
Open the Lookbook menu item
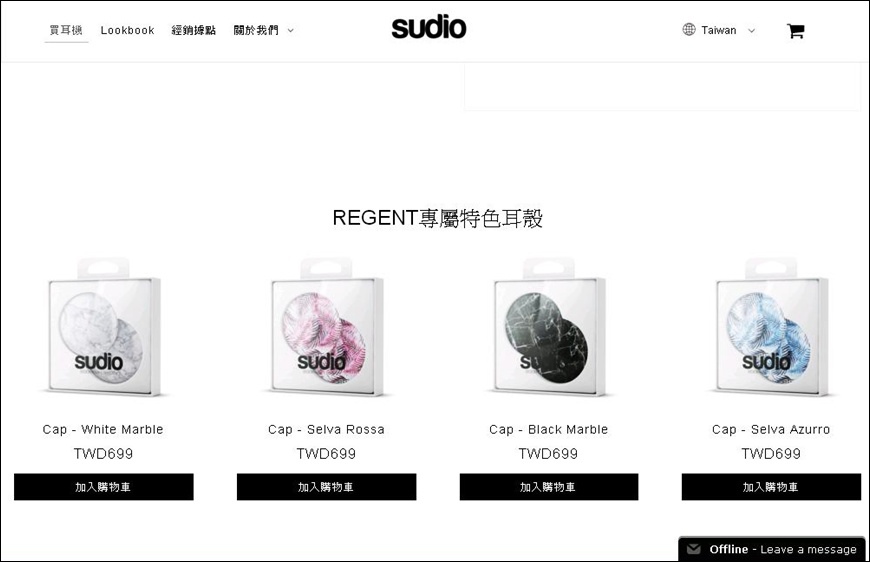click(x=128, y=31)
